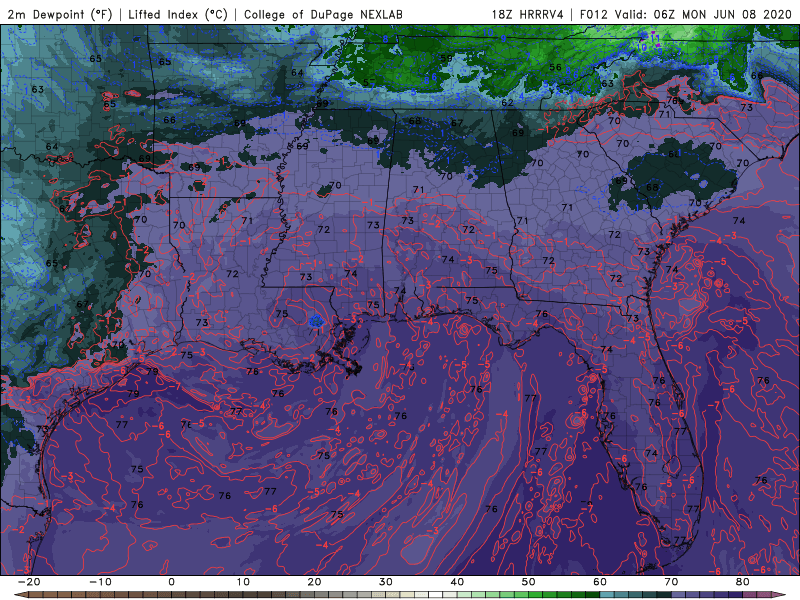Click the 'F012 Valid: 06Z MON JUN 08 2020' text

686,14
